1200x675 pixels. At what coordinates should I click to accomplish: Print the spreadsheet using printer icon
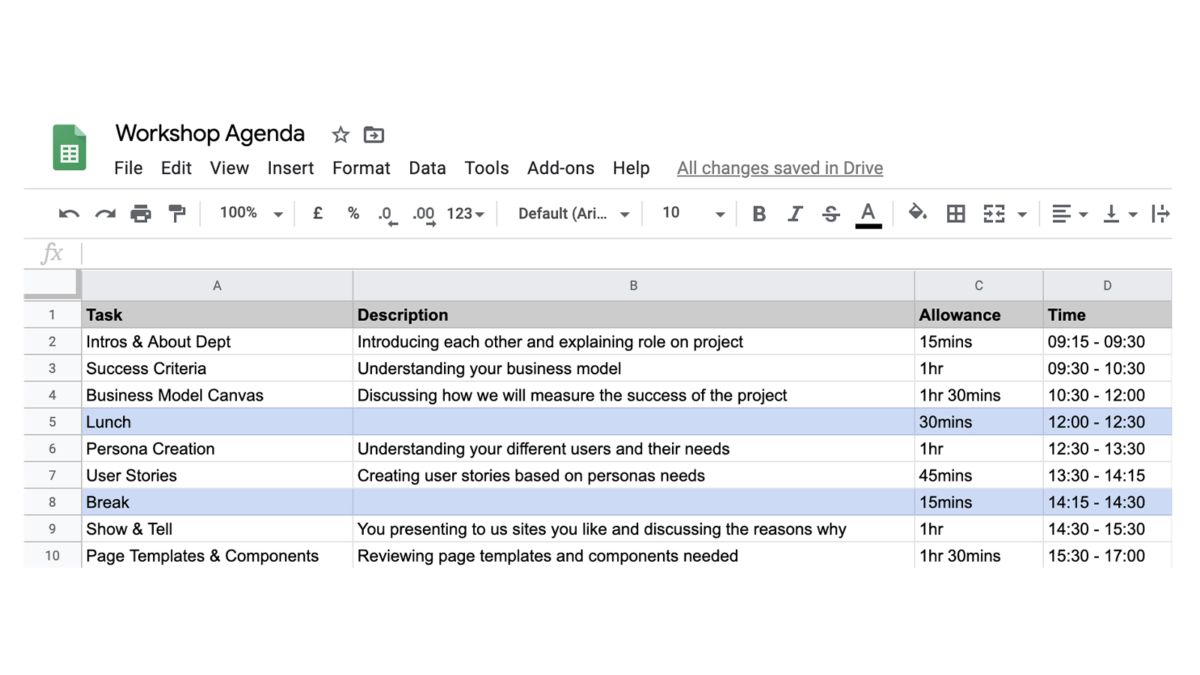pyautogui.click(x=141, y=214)
